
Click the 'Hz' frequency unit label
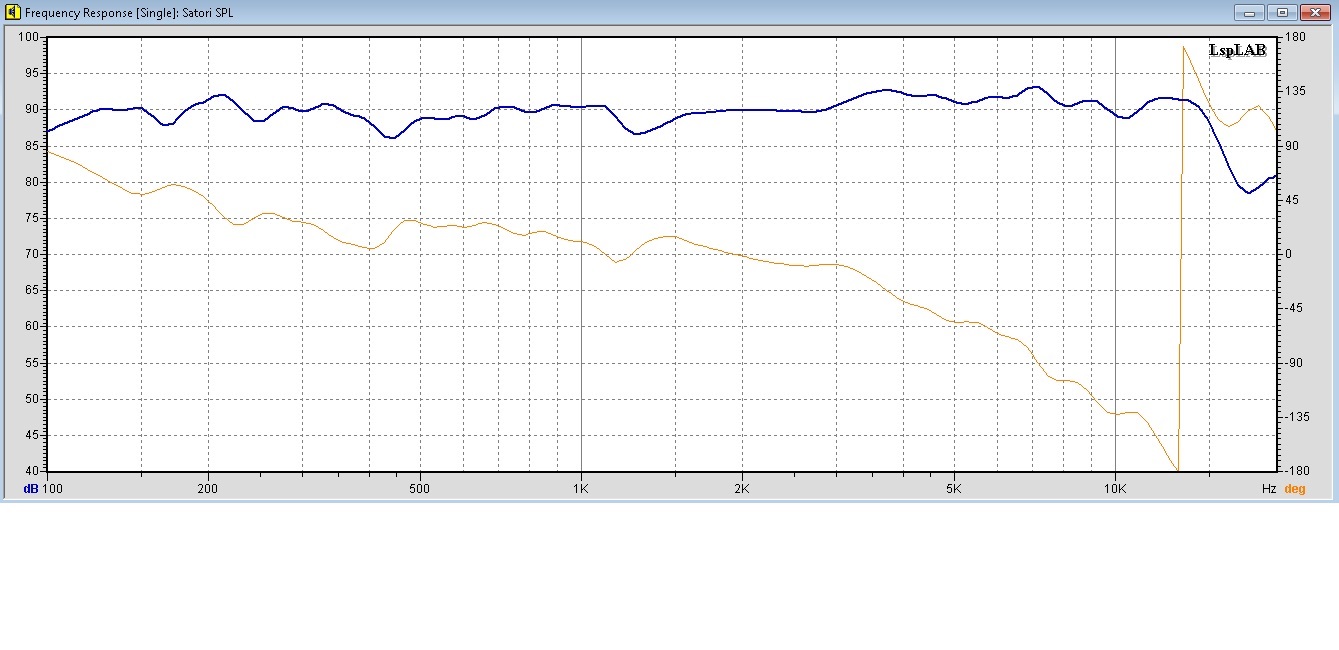point(1268,489)
